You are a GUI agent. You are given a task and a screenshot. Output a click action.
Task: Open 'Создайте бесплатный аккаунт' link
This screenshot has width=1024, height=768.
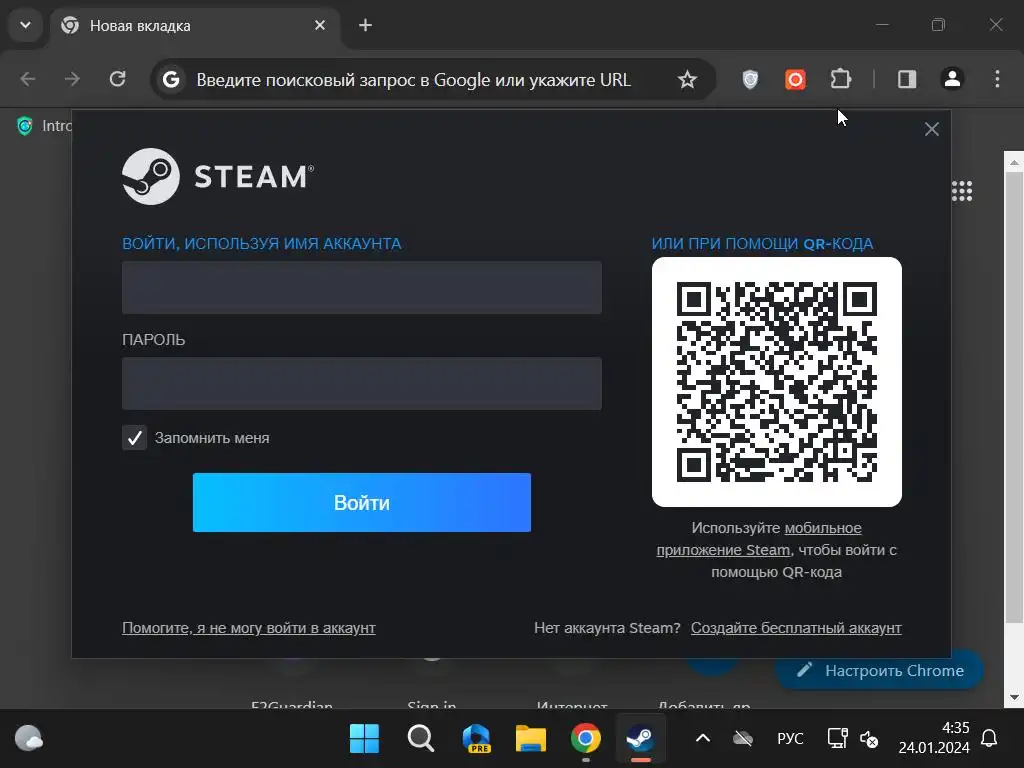(x=796, y=628)
